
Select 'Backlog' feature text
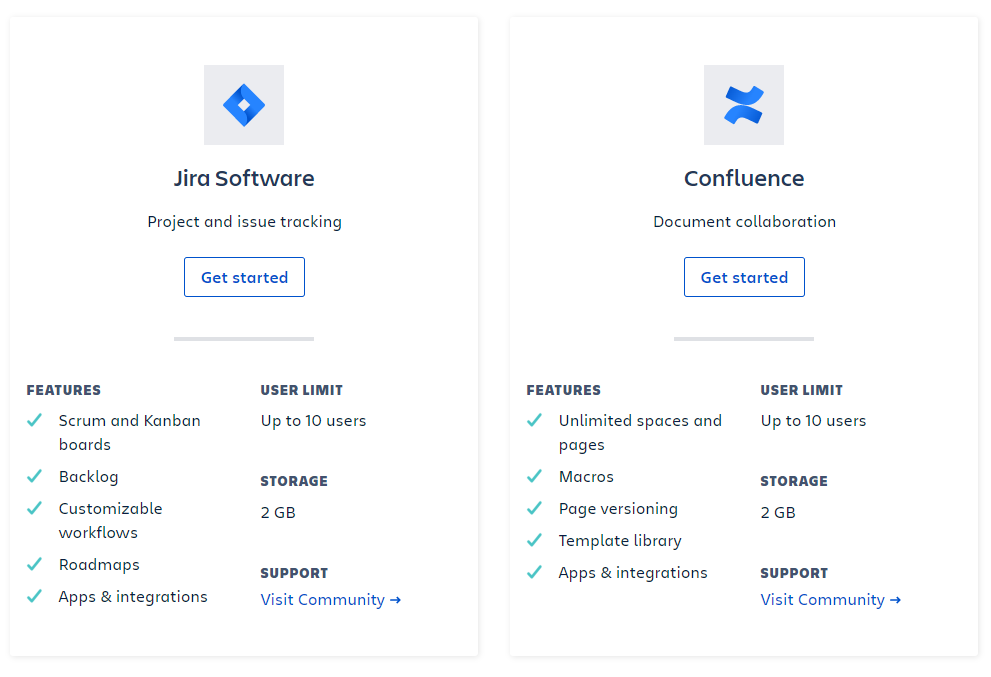pyautogui.click(x=88, y=477)
